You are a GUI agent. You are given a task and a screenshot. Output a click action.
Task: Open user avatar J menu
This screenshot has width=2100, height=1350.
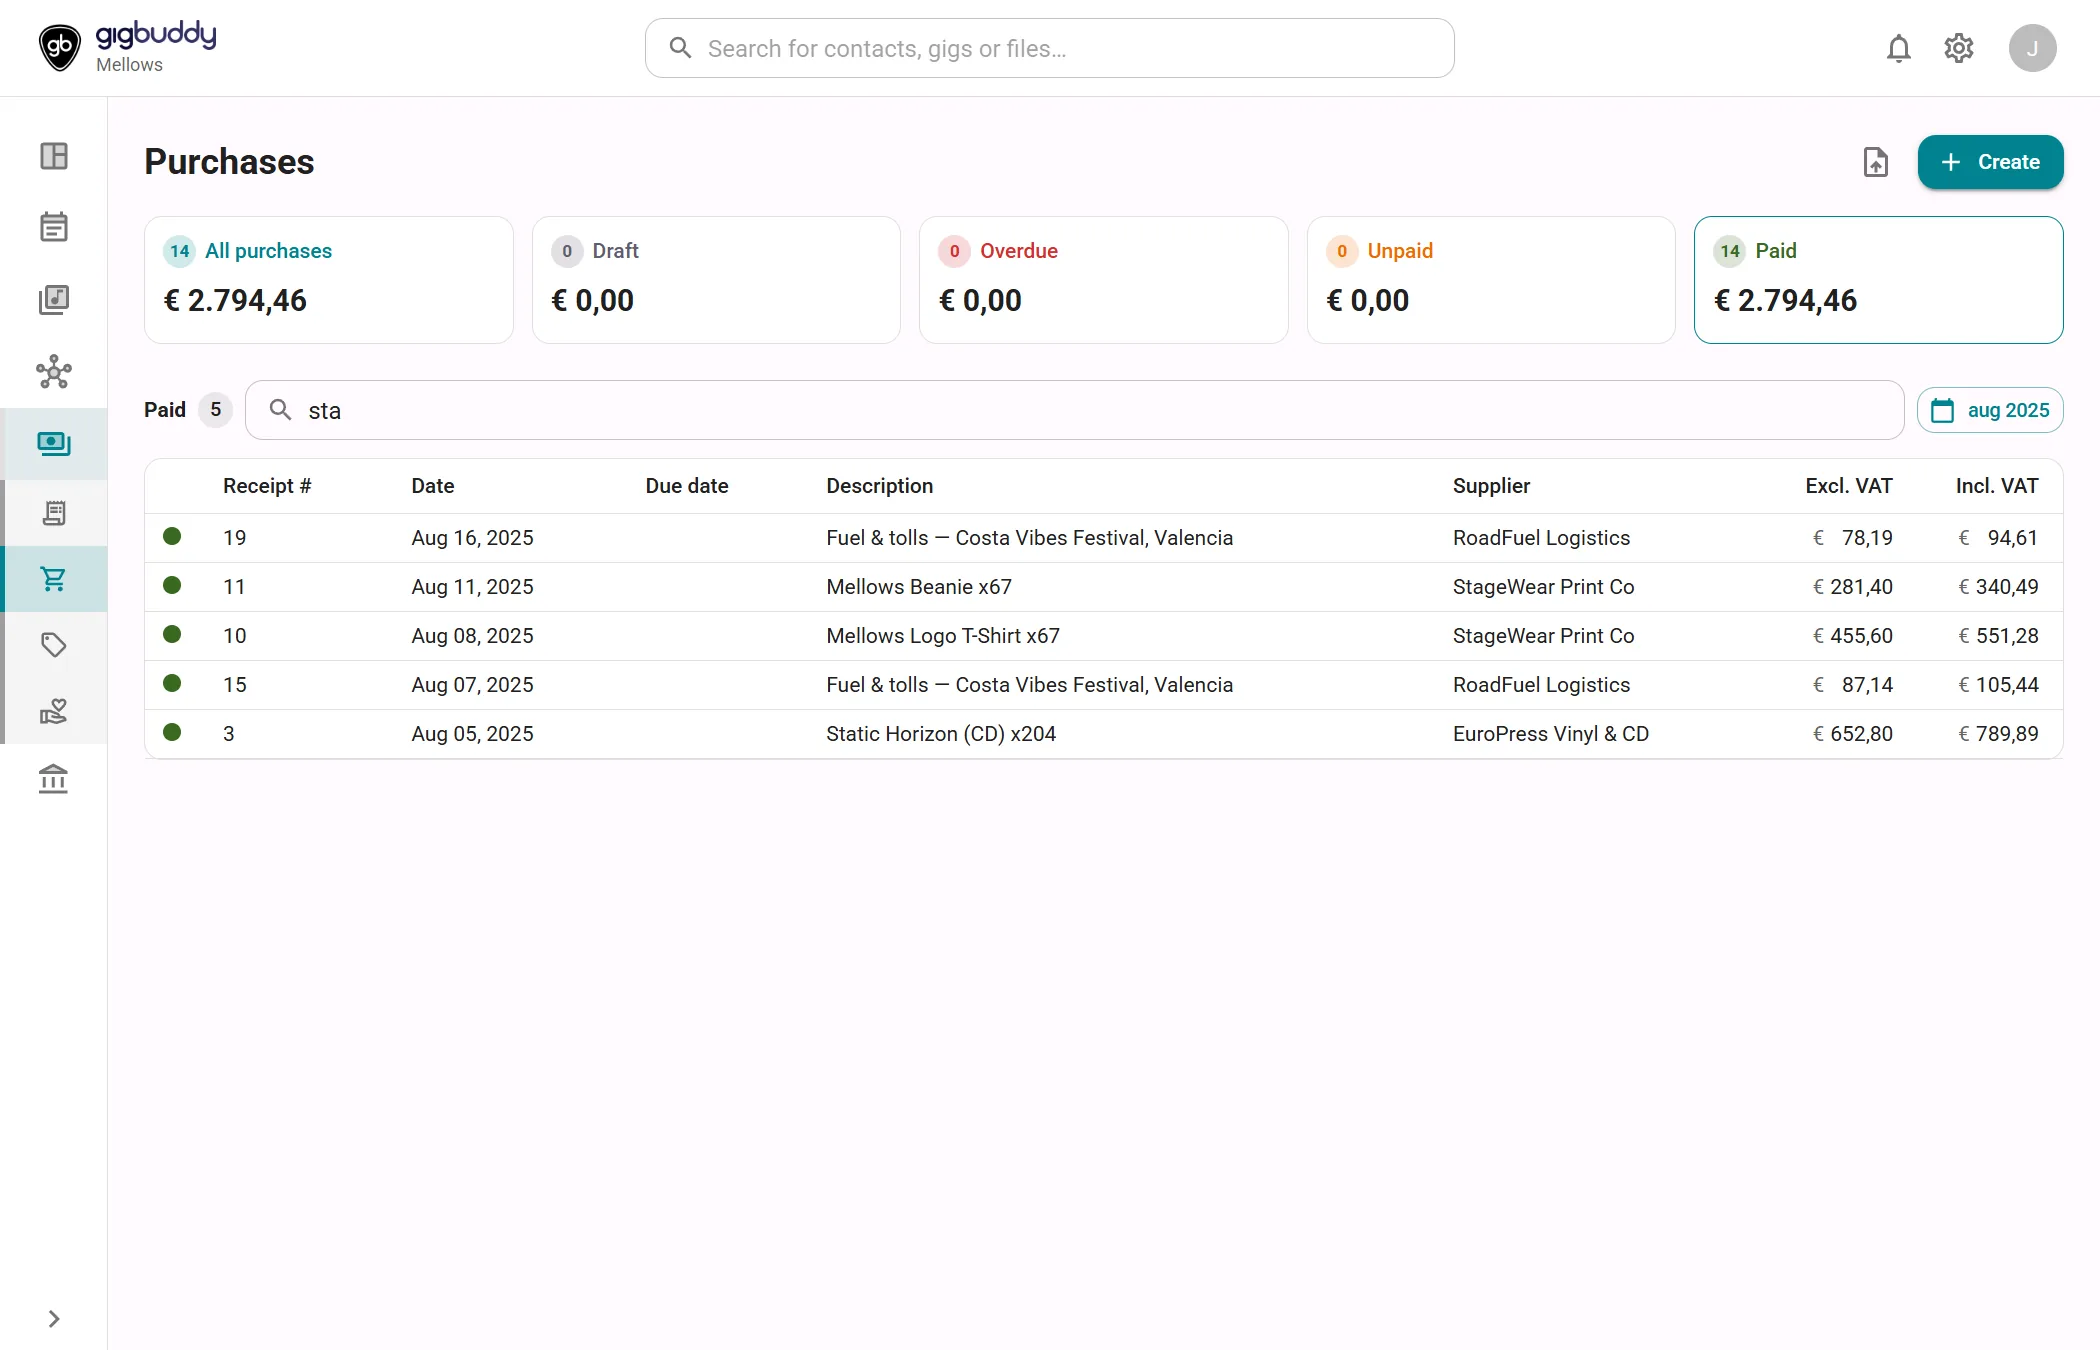click(2033, 48)
